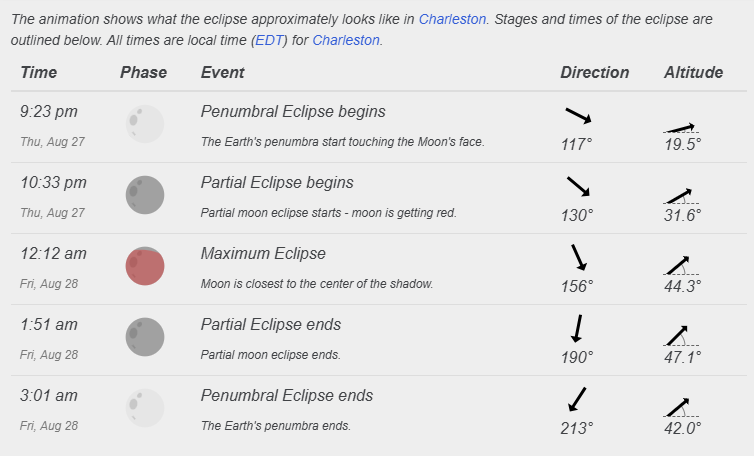Click the Altitude column header
This screenshot has width=754, height=456.
pos(693,72)
